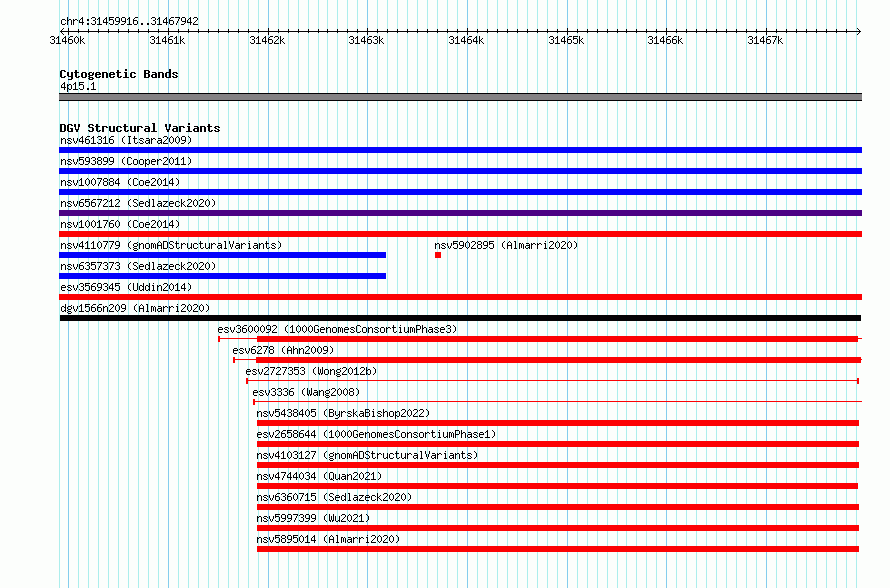Click the 4p15.1 band label

(x=78, y=86)
